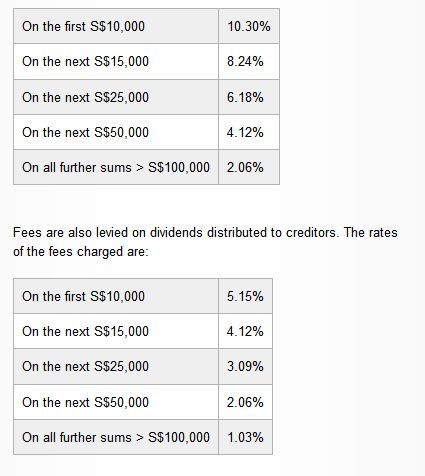Click the paragraph about fees levied on dividends
This screenshot has width=425, height=476.
205,242
